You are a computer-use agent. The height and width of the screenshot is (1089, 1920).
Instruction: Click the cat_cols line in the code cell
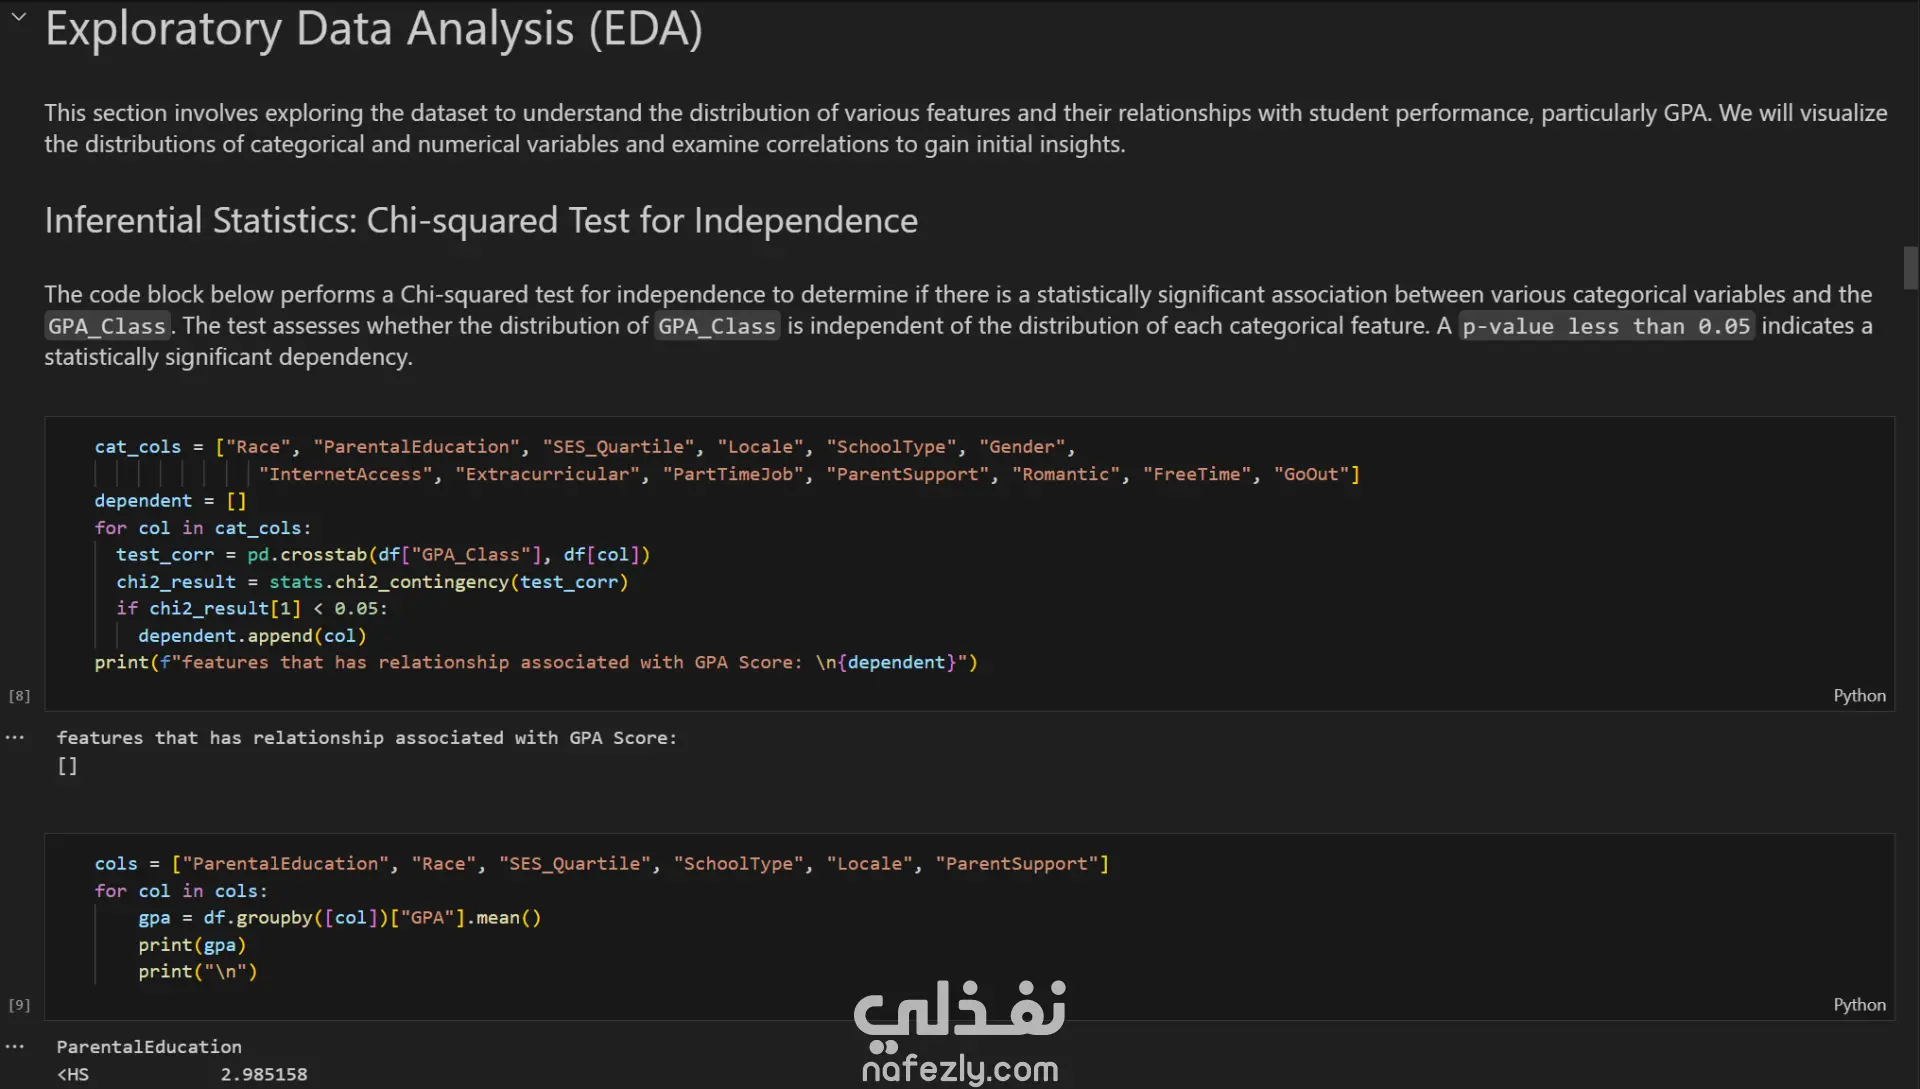pyautogui.click(x=585, y=447)
